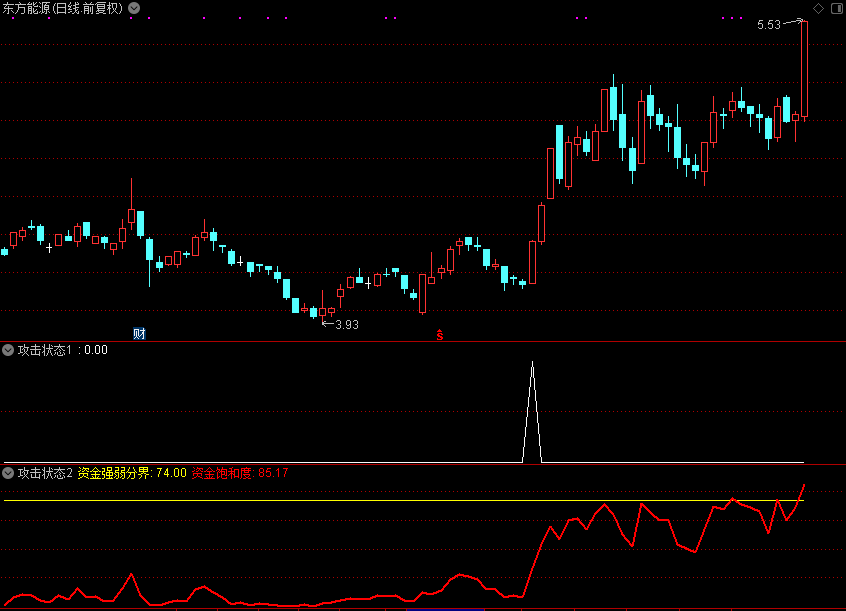The width and height of the screenshot is (846, 611).
Task: Select the yellow 资金强弱分界 74.00 label
Action: click(132, 473)
